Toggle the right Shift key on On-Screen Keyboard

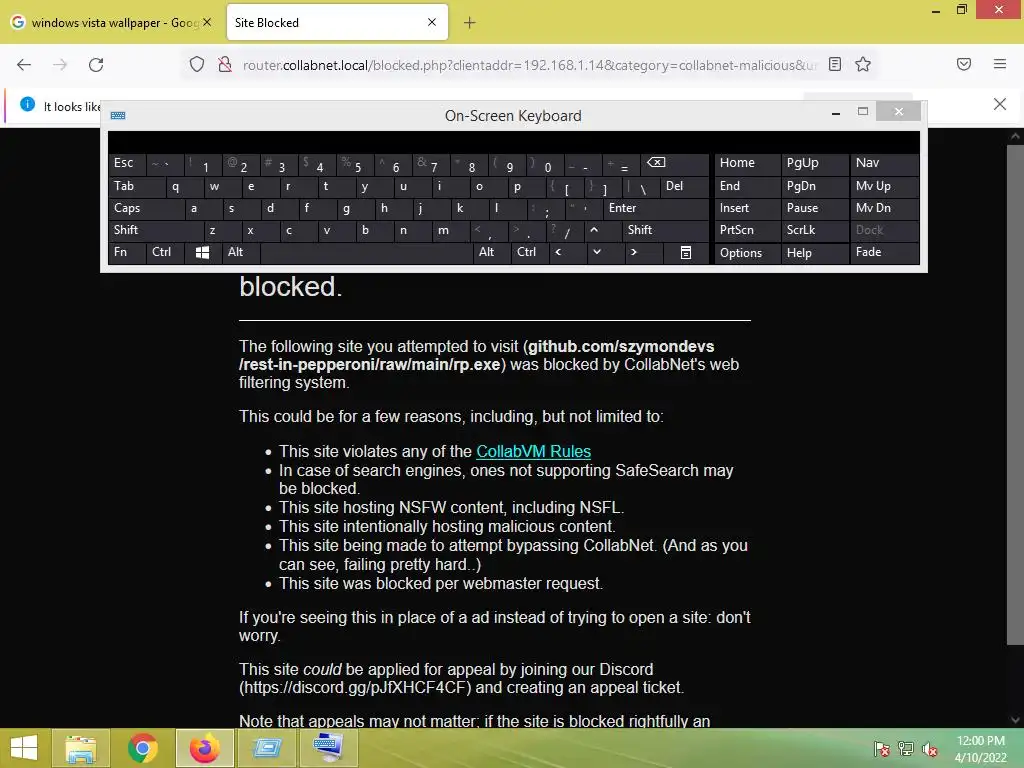[665, 230]
